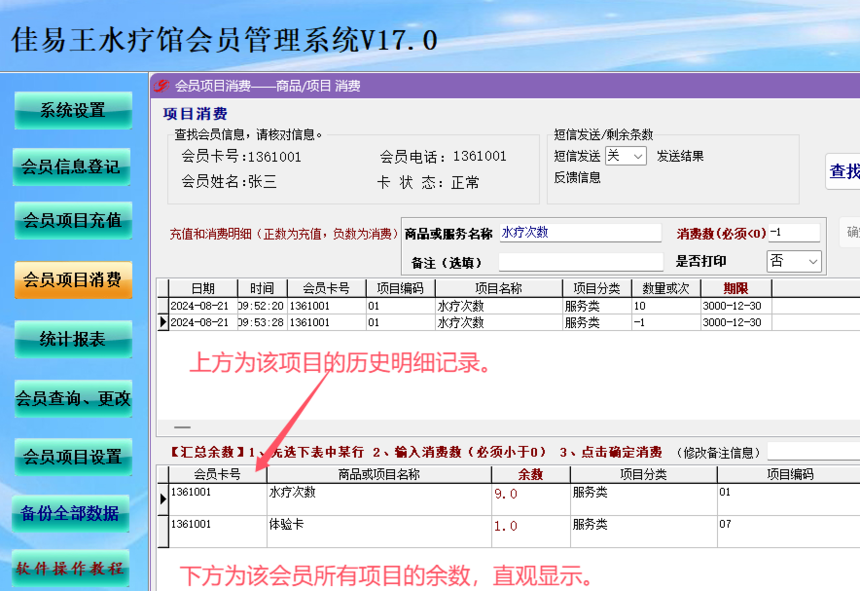Open 会员项目设置 in the sidebar
Screen dimensions: 860x591
tap(73, 457)
